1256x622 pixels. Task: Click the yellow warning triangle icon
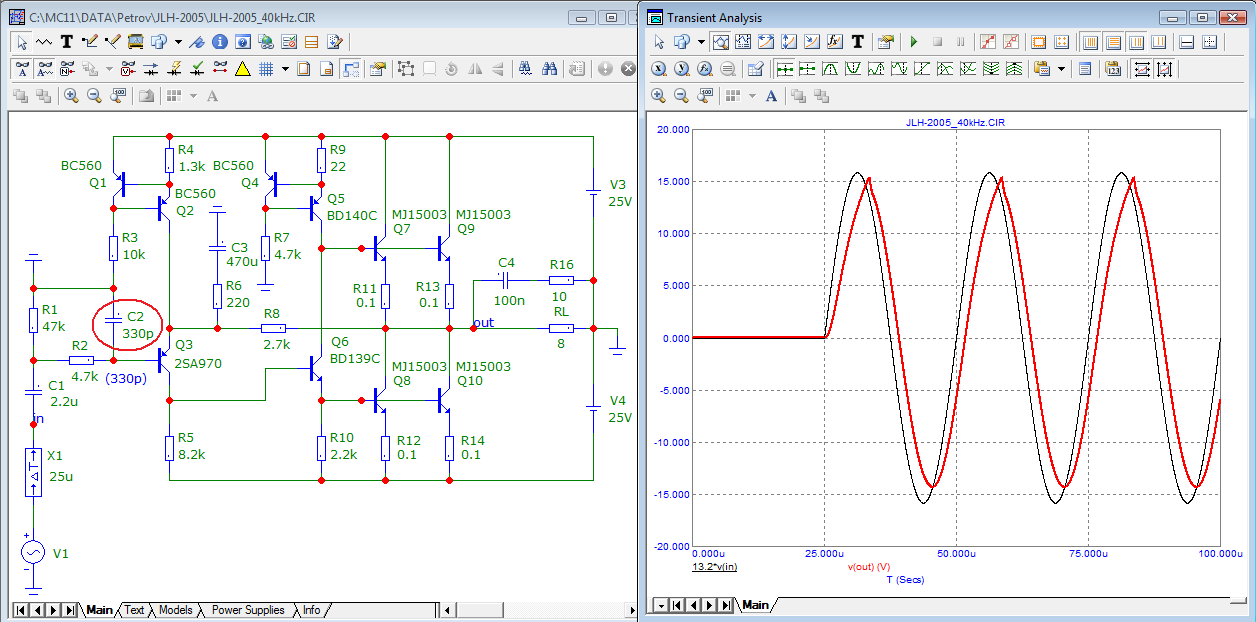point(242,69)
